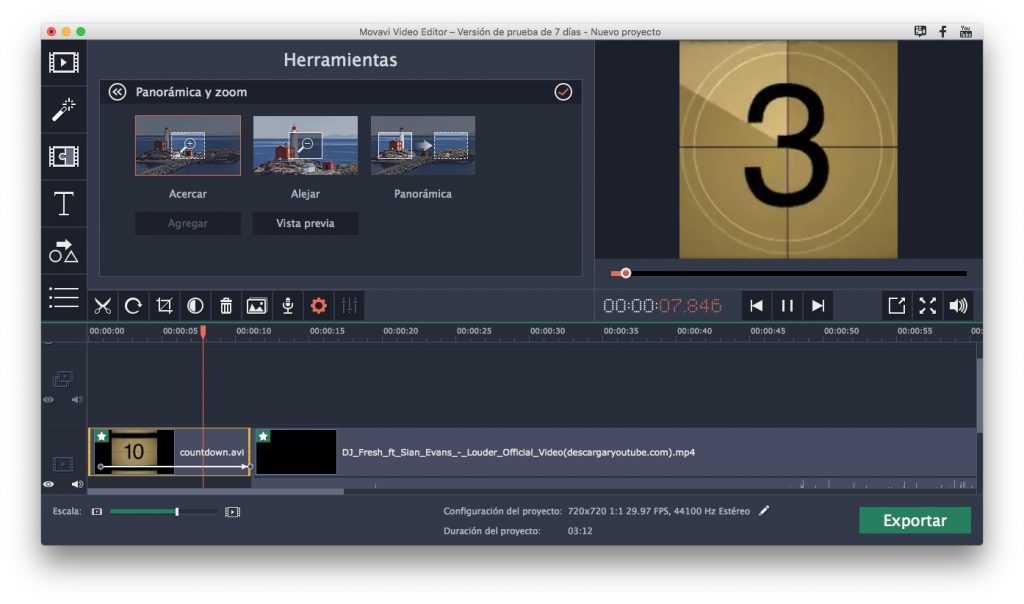Open the titles text tab

click(63, 204)
